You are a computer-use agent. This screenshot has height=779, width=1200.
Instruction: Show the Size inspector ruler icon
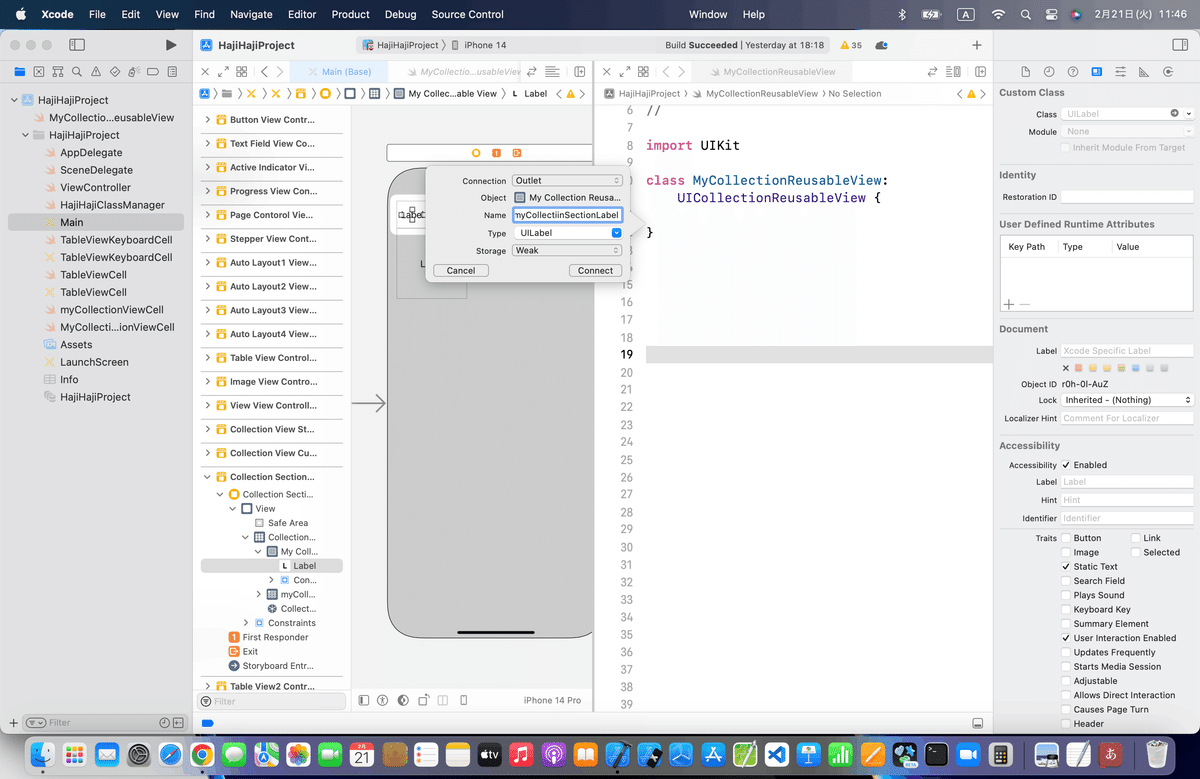click(1143, 72)
